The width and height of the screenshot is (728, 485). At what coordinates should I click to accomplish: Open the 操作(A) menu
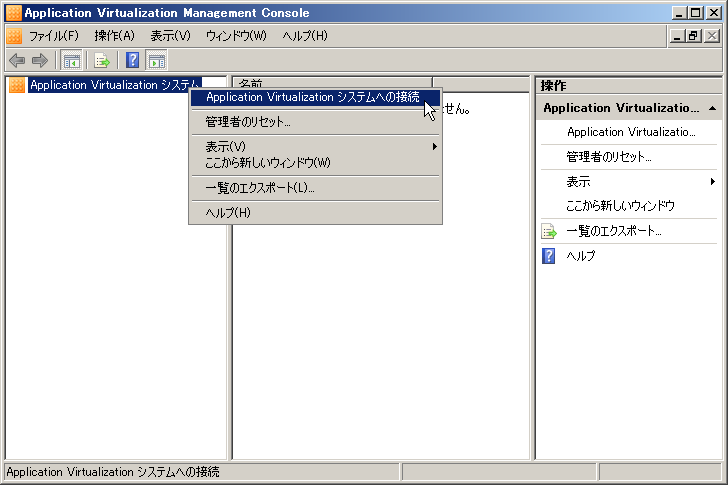coord(114,36)
